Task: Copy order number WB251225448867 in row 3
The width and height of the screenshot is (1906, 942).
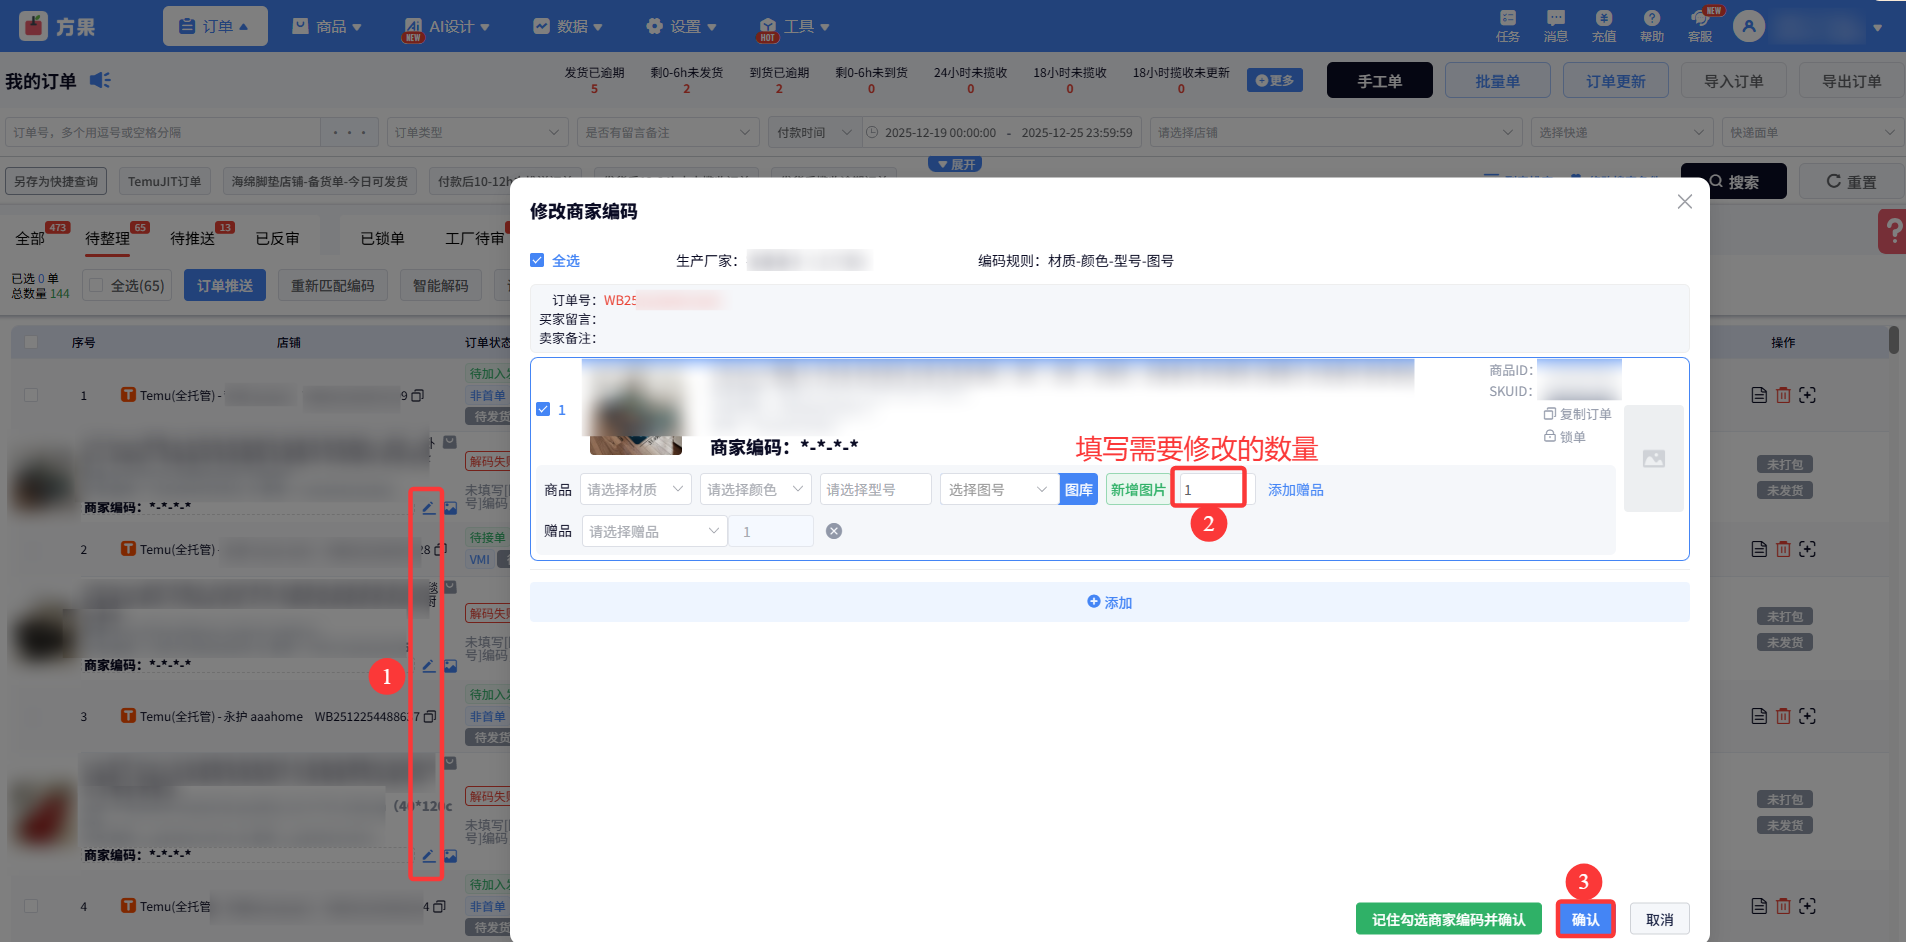Action: (430, 717)
